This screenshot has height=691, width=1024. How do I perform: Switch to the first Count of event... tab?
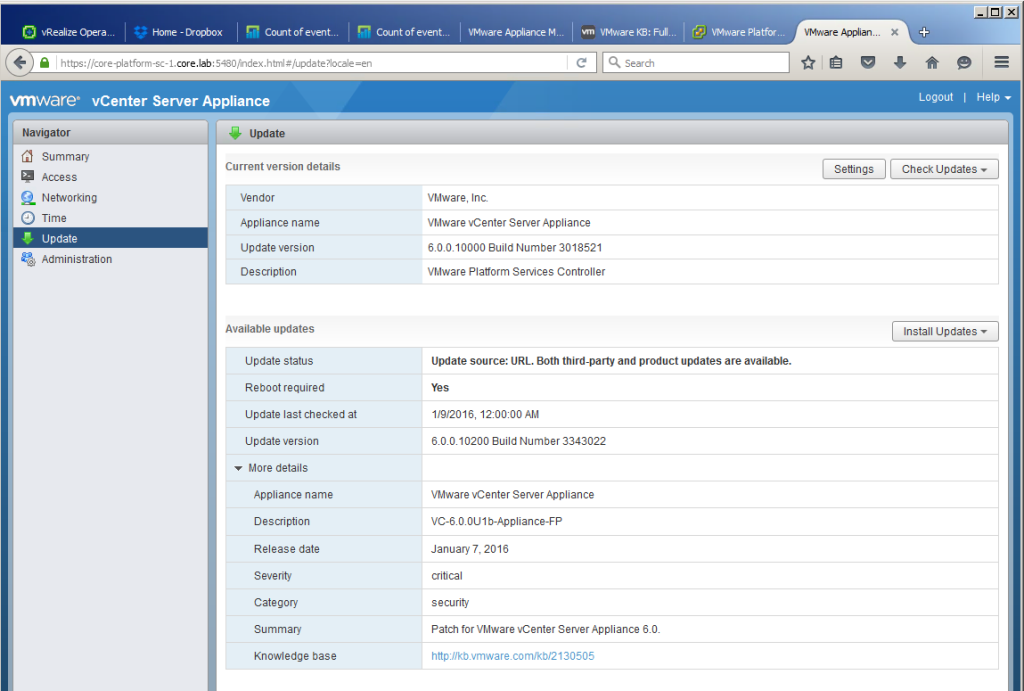[x=293, y=32]
